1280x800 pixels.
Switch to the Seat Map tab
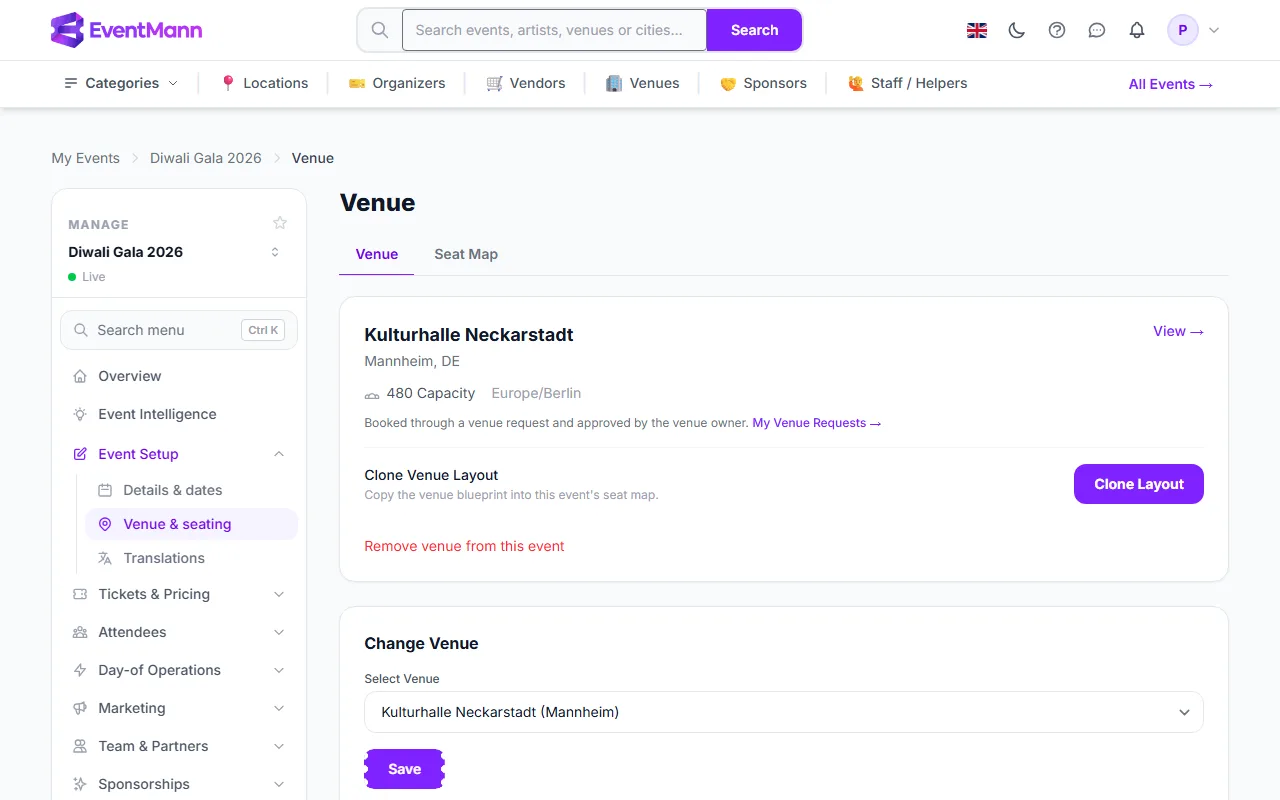[x=466, y=254]
